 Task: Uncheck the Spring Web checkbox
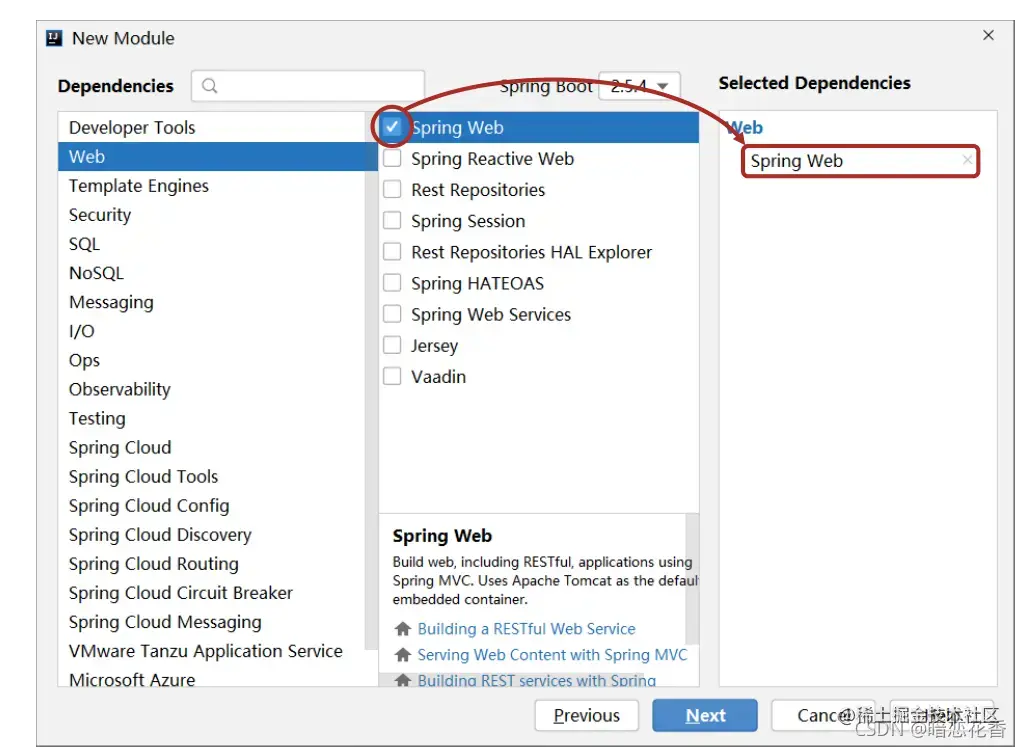pos(392,127)
